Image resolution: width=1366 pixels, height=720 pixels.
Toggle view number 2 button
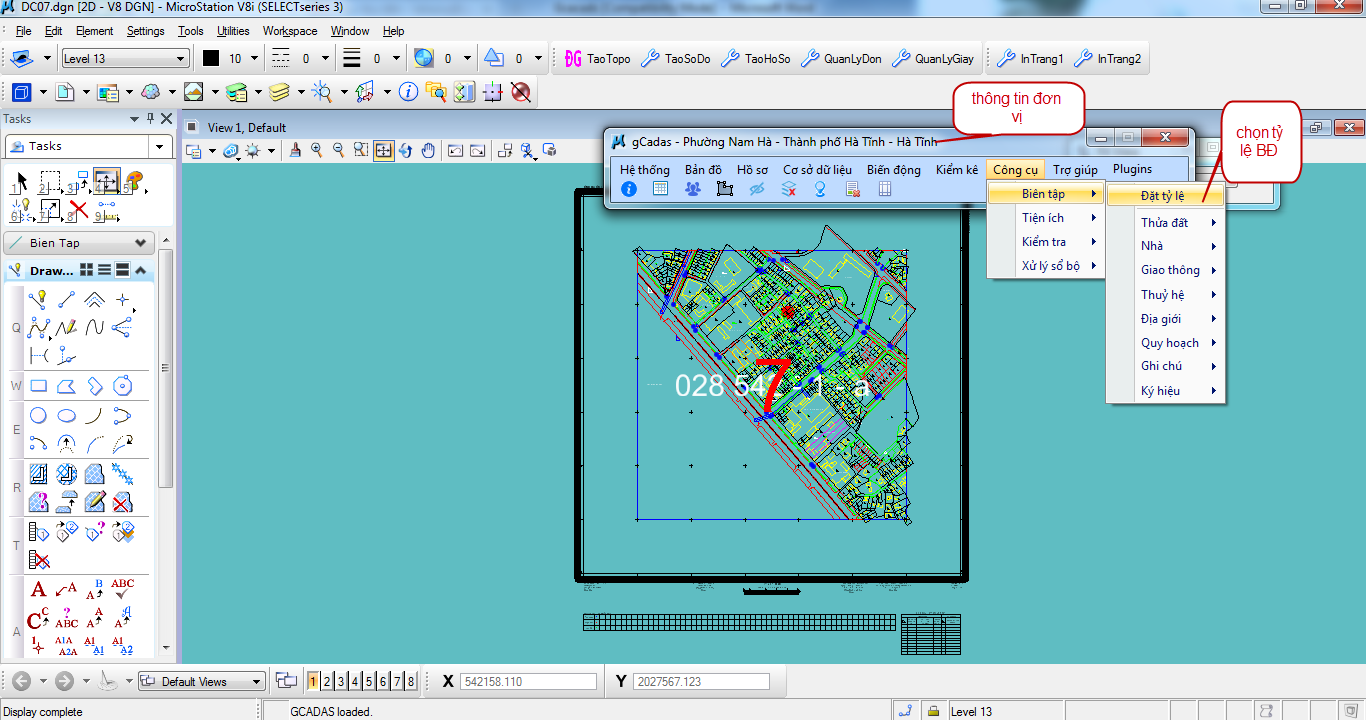[327, 682]
